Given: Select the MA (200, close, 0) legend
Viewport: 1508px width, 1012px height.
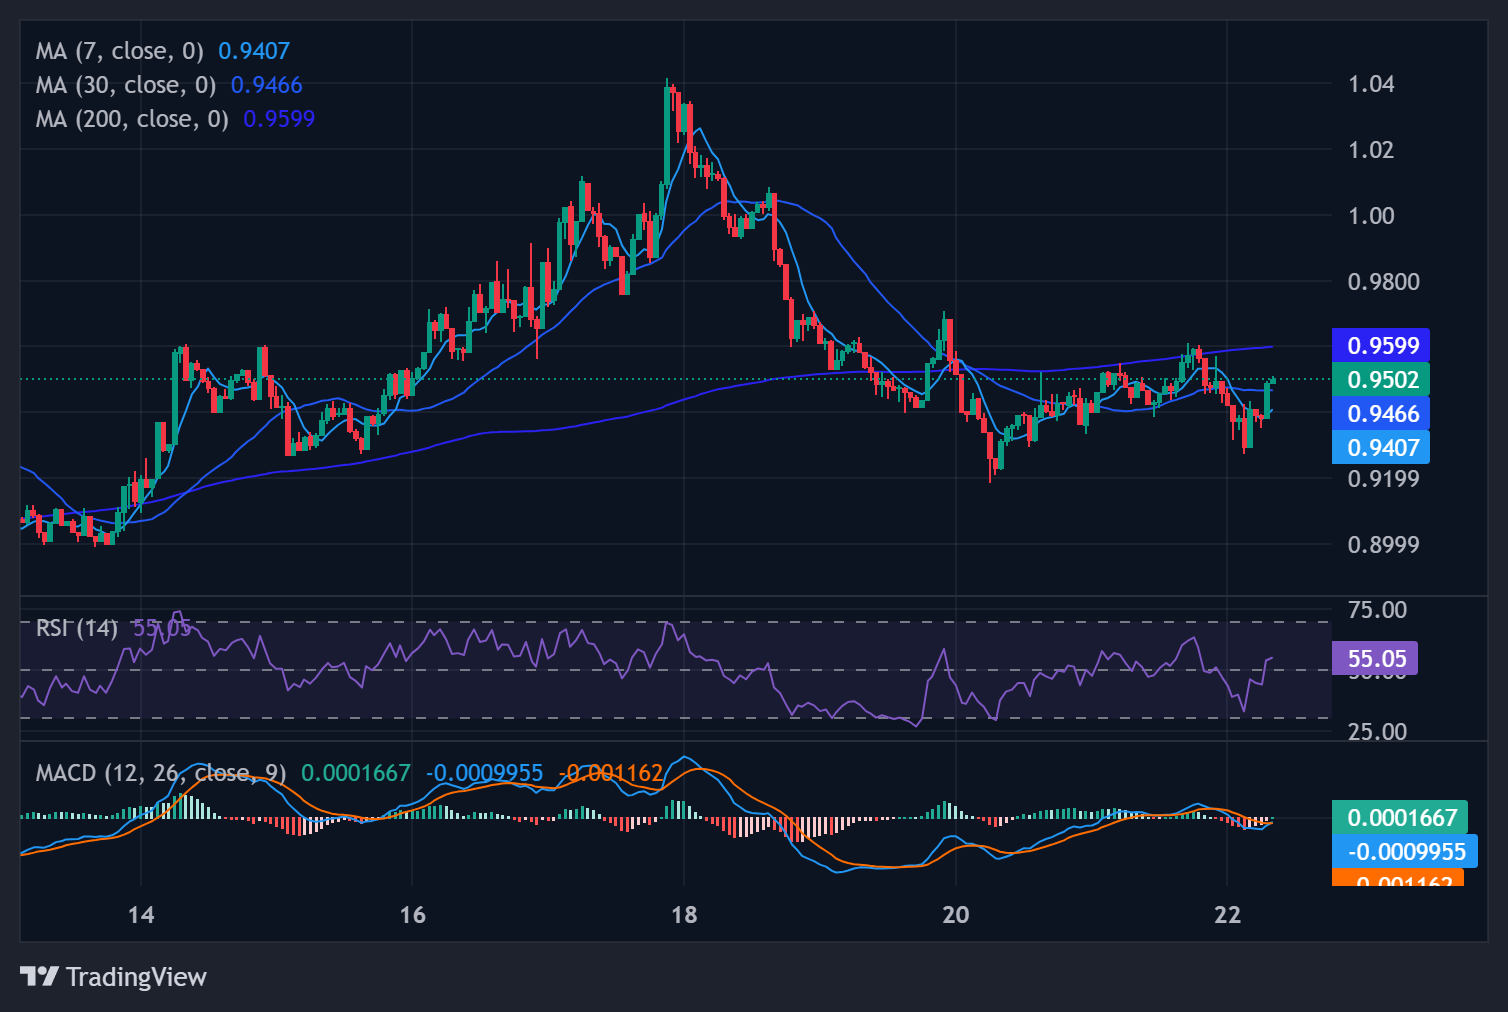Looking at the screenshot, I should (131, 119).
